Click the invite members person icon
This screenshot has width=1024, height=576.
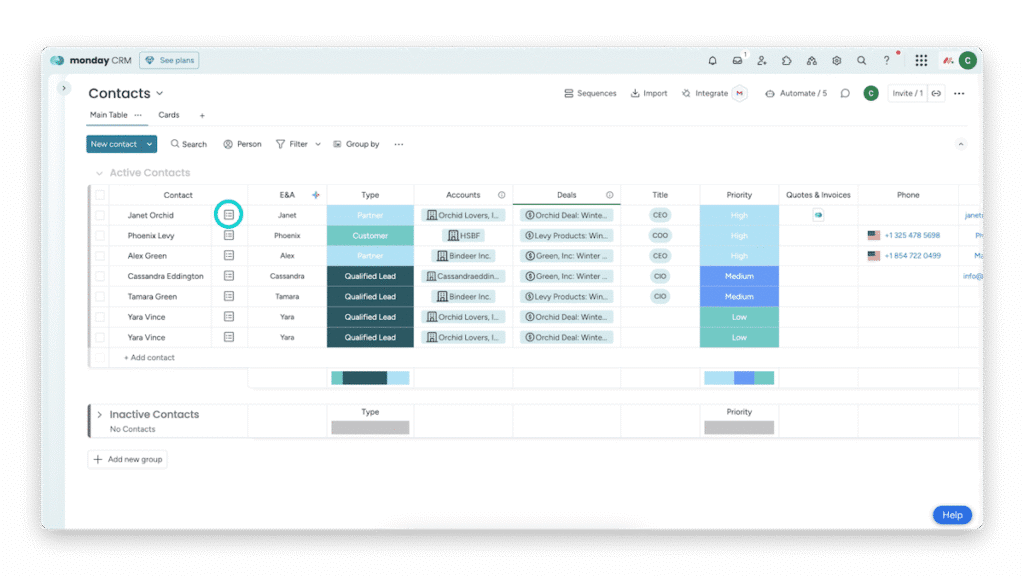(x=762, y=61)
